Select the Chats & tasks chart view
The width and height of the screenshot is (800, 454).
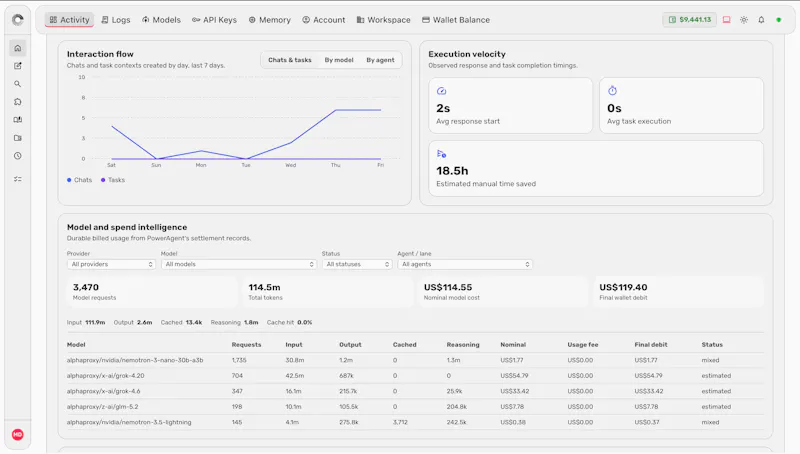coord(290,60)
